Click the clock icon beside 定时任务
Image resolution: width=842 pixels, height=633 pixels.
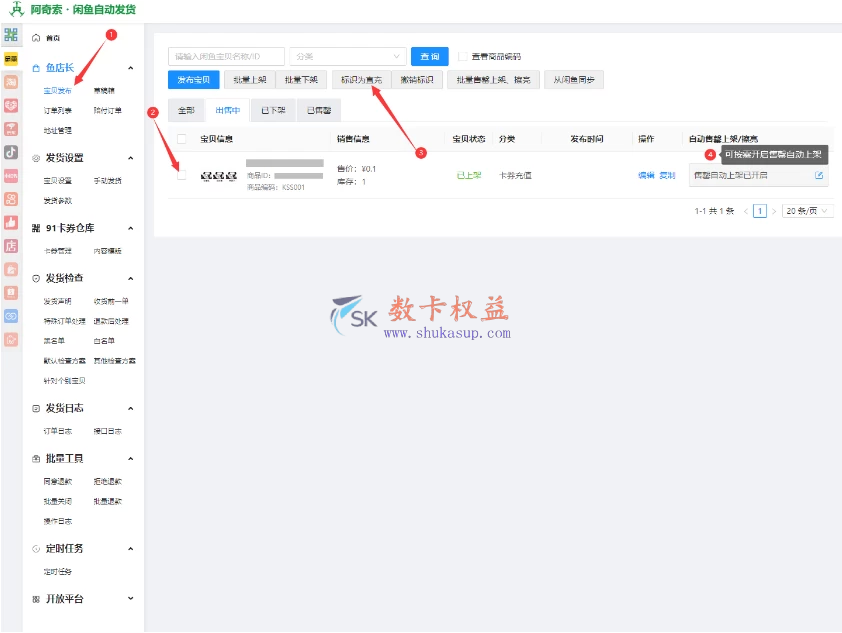coord(36,549)
